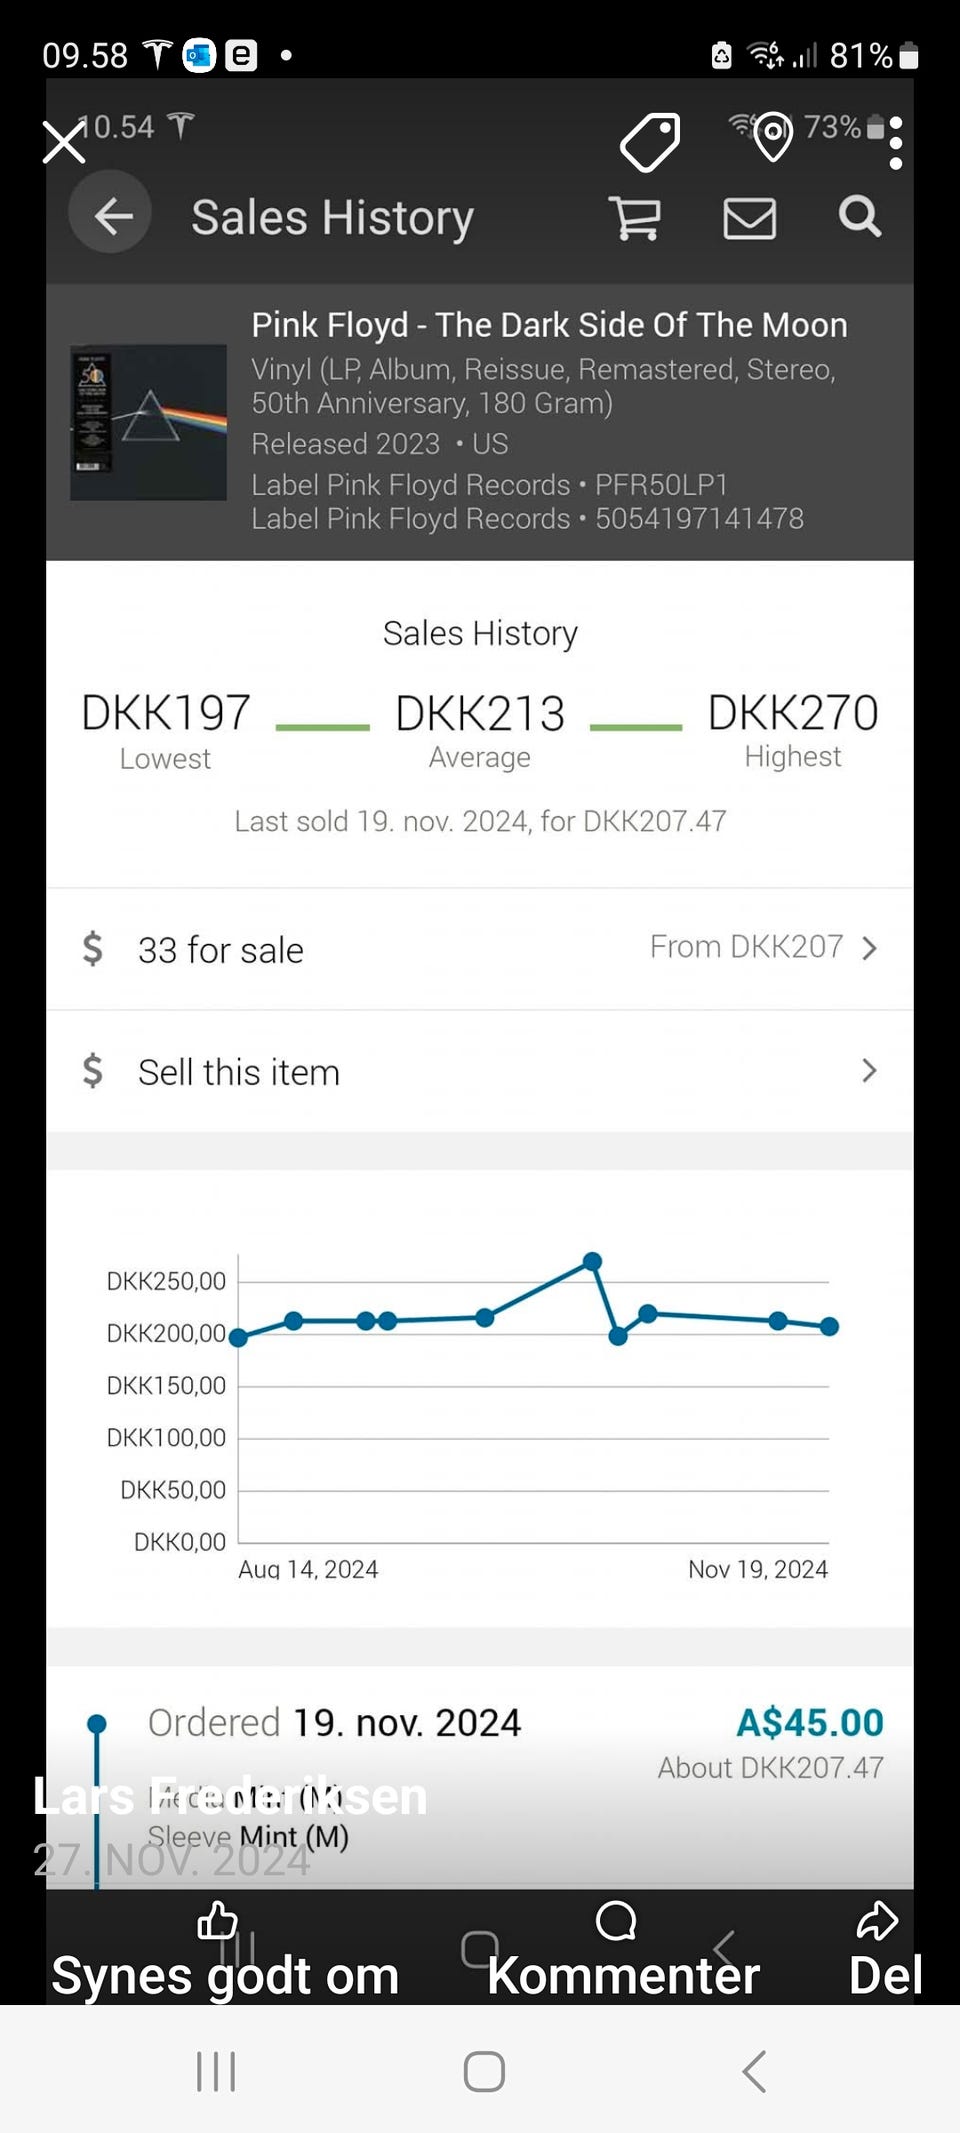Share the photo with Del
The width and height of the screenshot is (960, 2133).
882,1950
